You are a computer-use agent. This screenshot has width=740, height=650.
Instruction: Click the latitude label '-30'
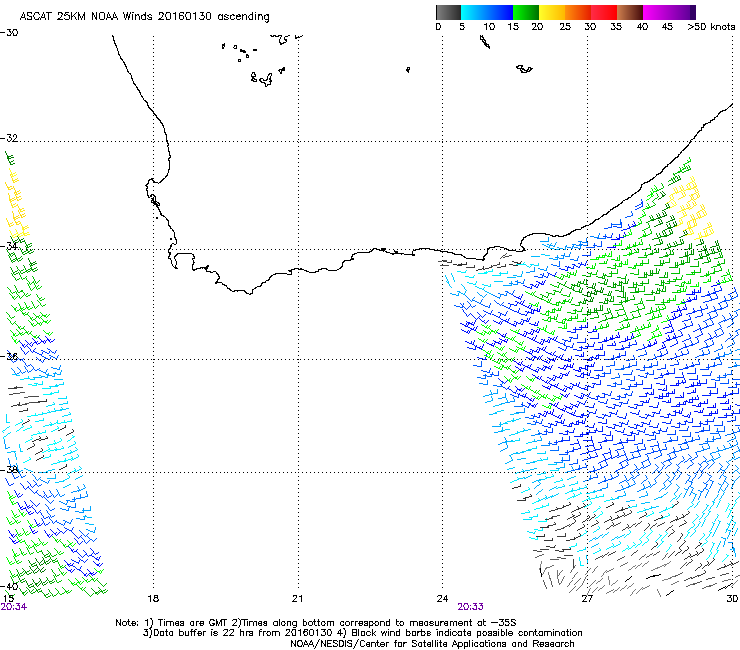[x=9, y=33]
